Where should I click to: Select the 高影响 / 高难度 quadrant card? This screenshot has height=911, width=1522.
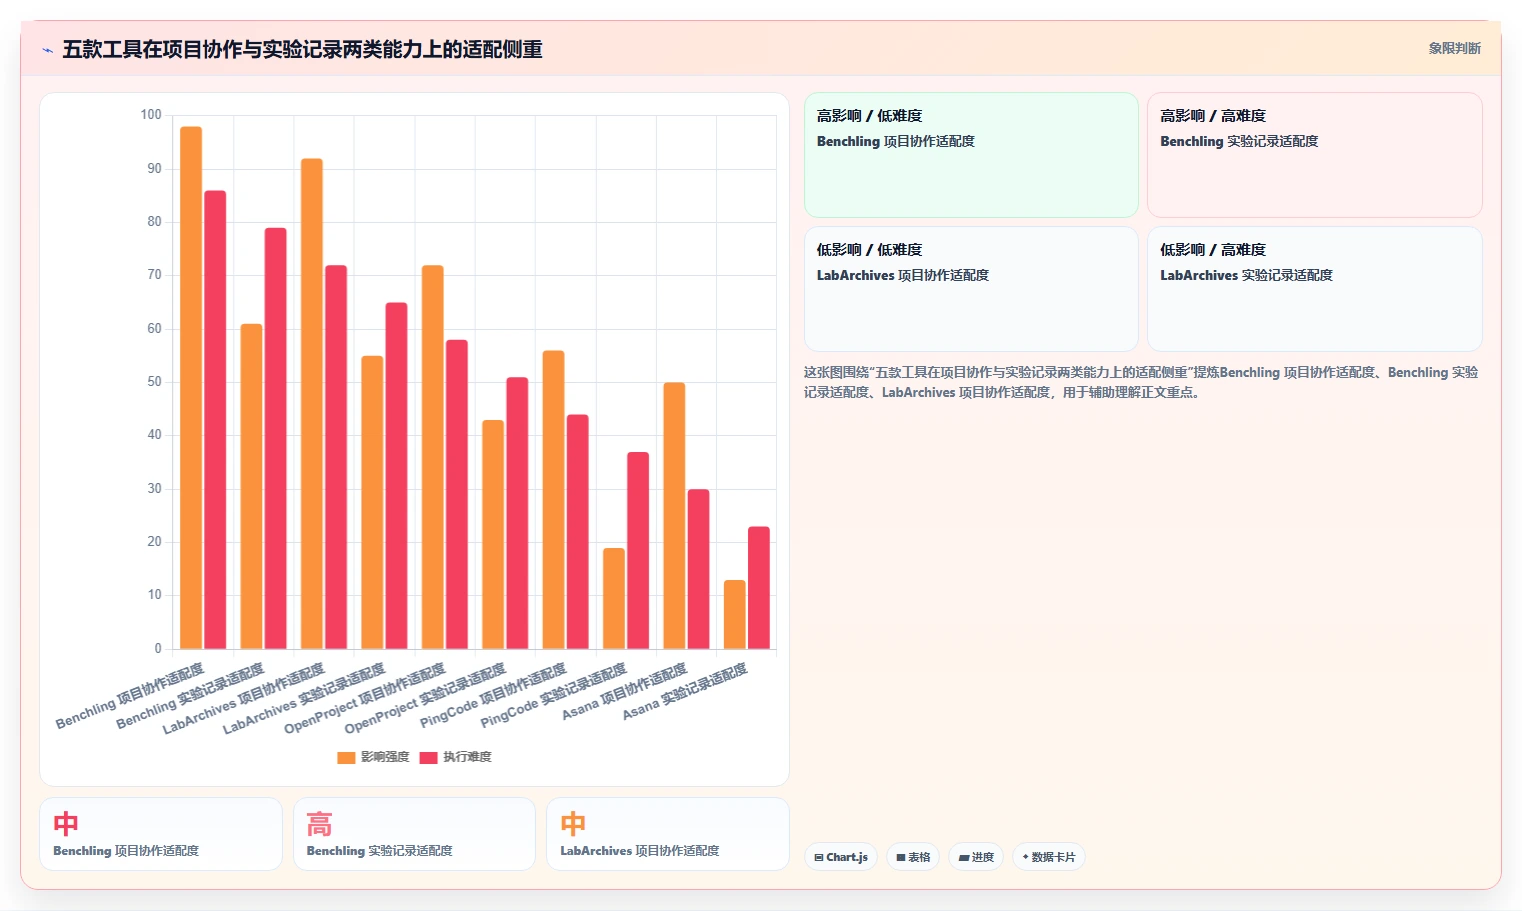tap(1314, 155)
